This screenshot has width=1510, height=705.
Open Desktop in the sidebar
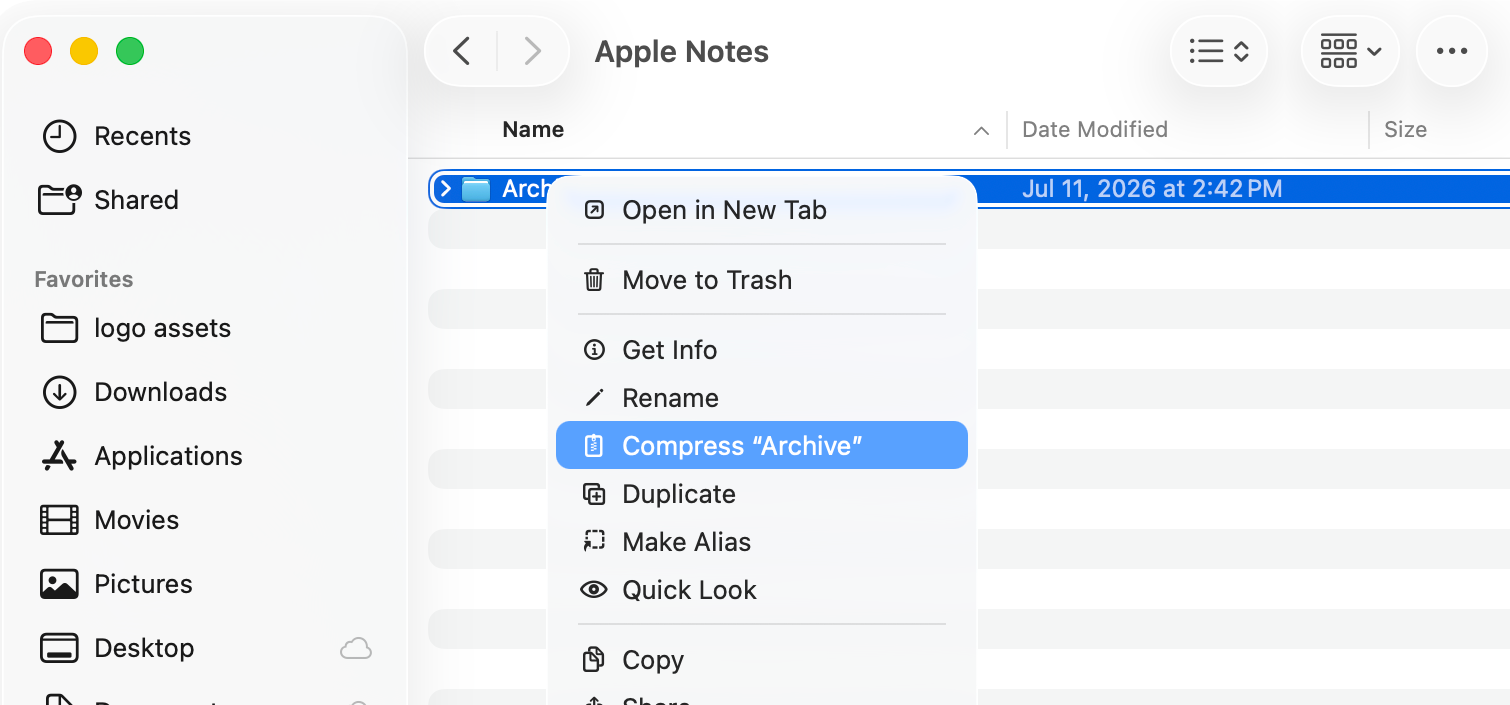[x=144, y=648]
